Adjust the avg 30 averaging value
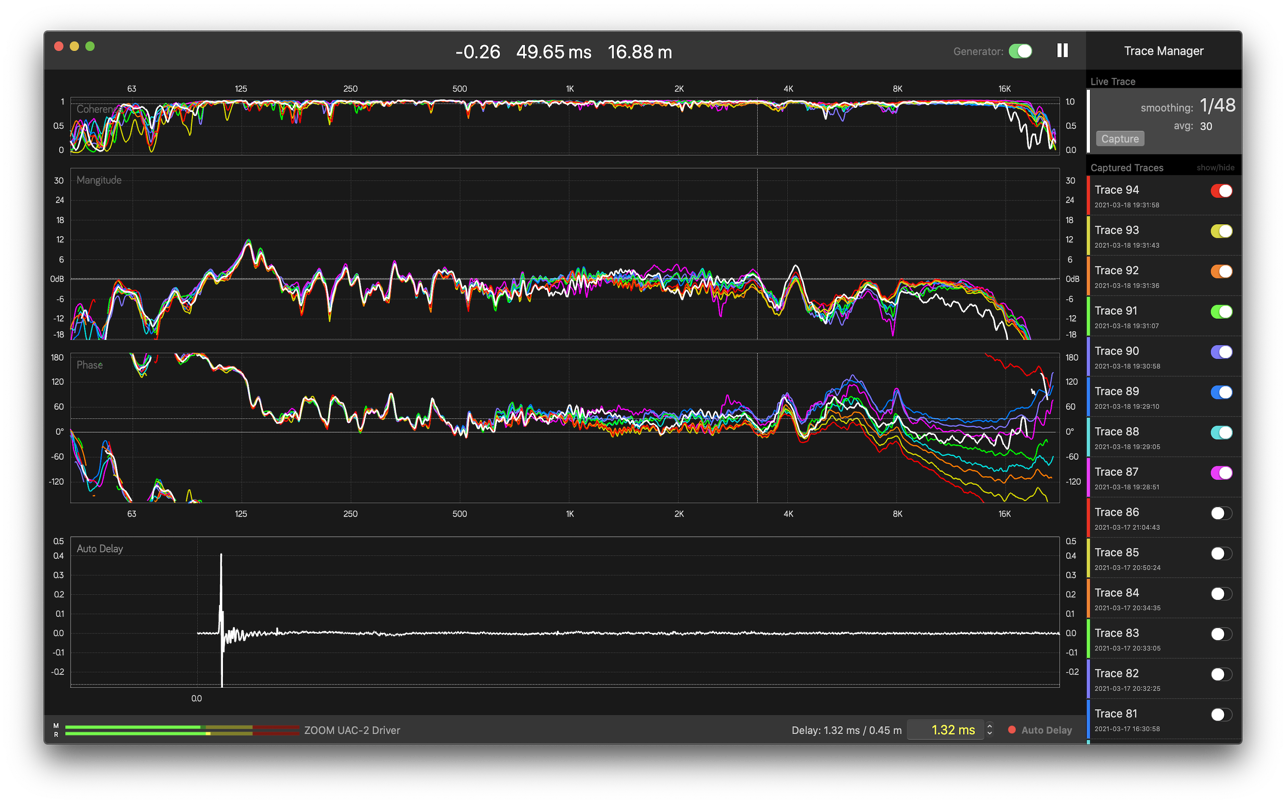This screenshot has height=804, width=1286. [x=1206, y=127]
